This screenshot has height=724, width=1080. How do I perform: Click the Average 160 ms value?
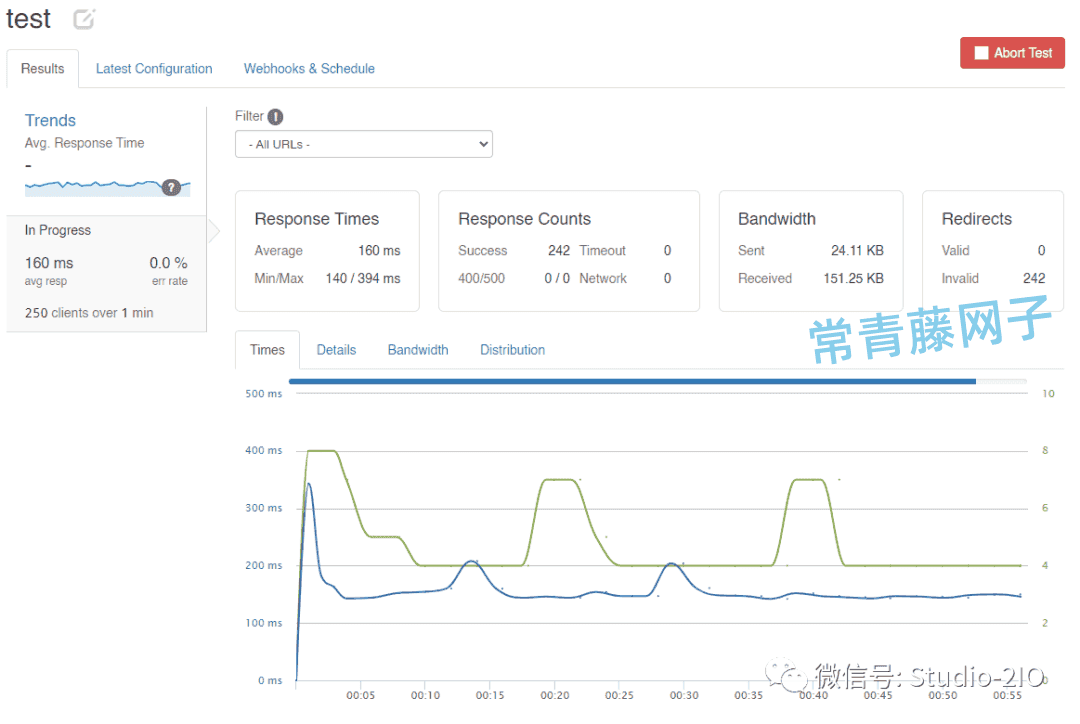coord(379,251)
